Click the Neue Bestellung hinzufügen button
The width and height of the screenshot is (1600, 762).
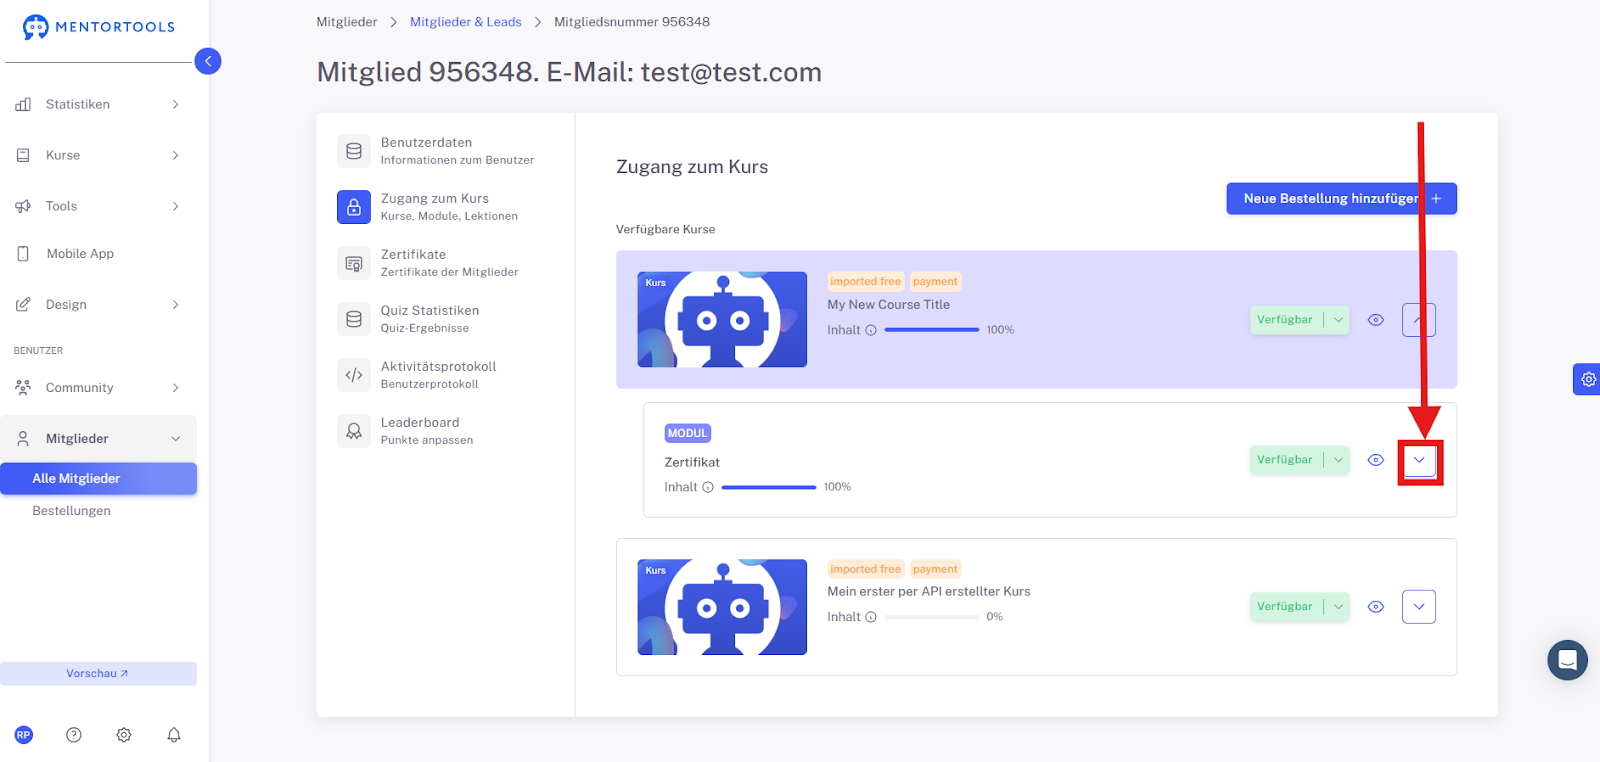[x=1342, y=199]
